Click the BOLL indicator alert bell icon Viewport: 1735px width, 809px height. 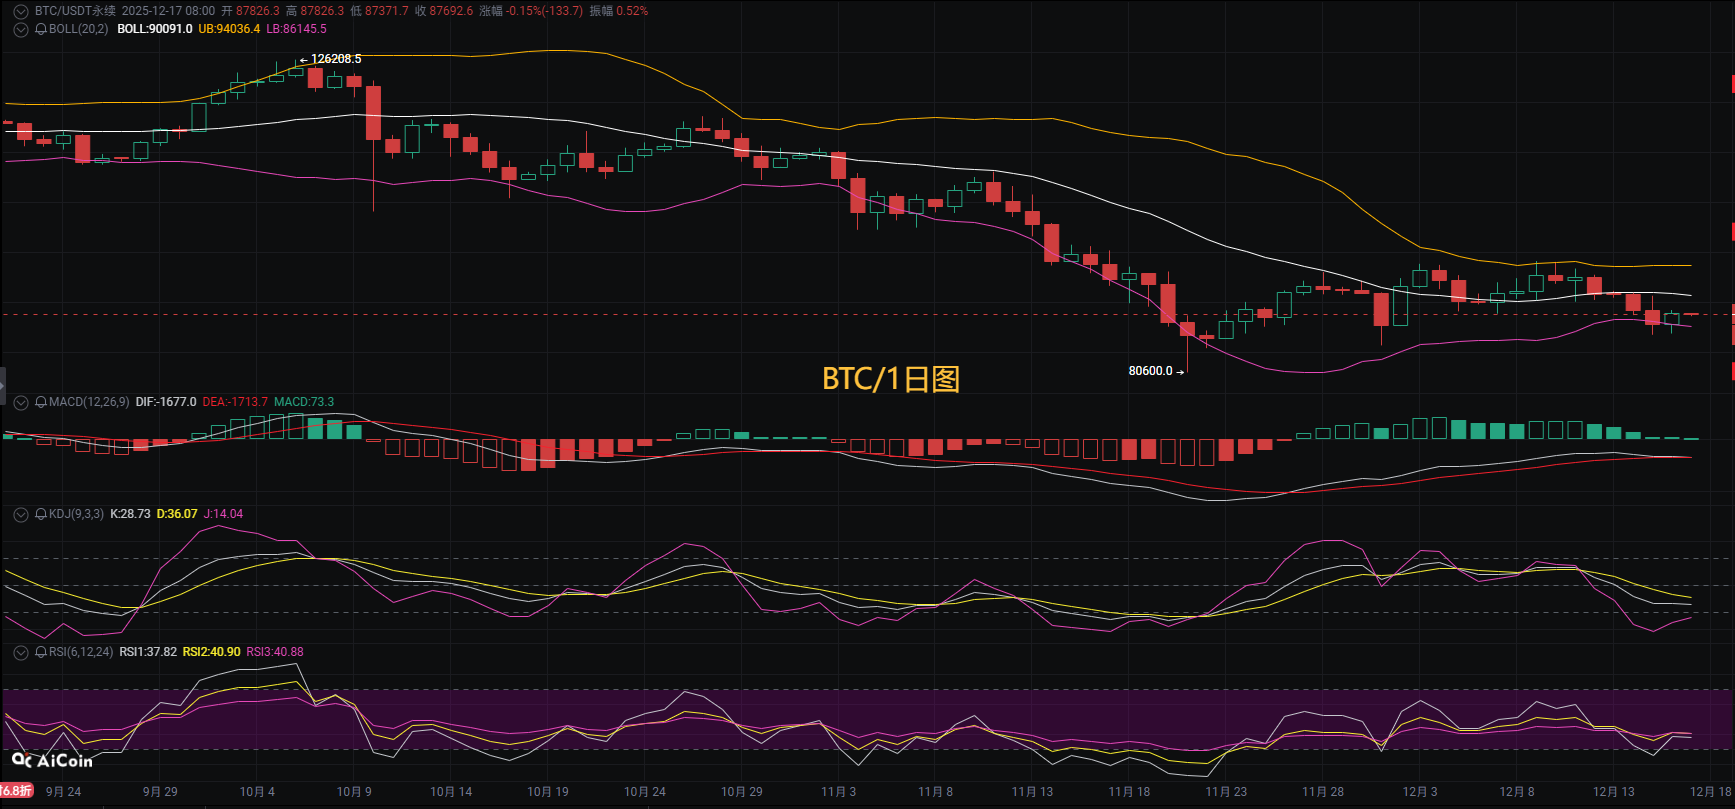click(x=41, y=29)
